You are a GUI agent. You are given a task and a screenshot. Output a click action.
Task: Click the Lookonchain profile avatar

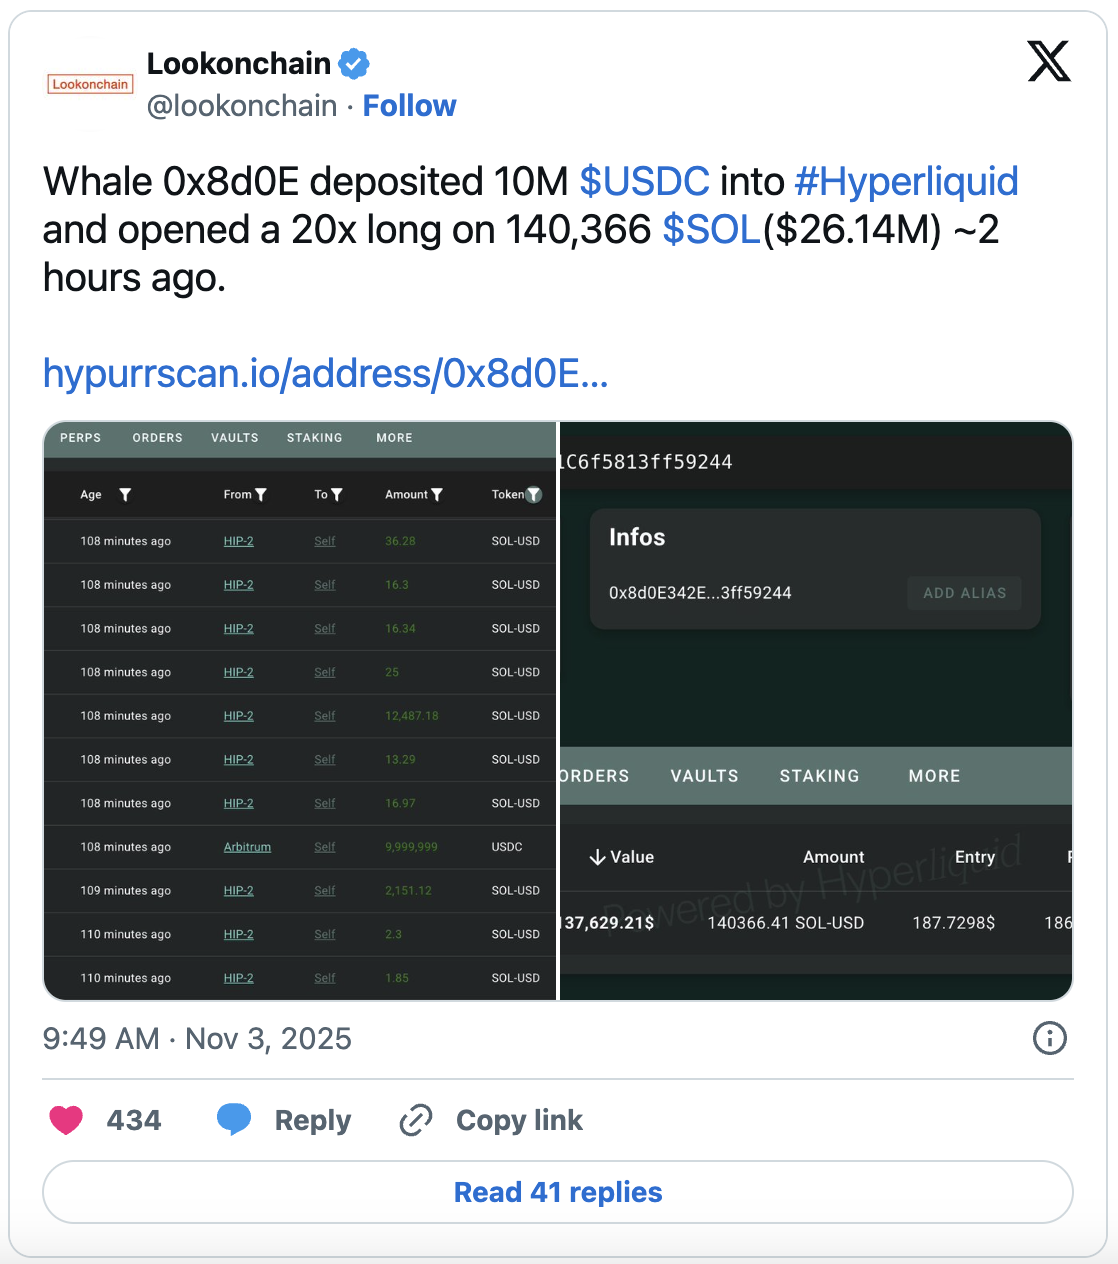coord(89,83)
